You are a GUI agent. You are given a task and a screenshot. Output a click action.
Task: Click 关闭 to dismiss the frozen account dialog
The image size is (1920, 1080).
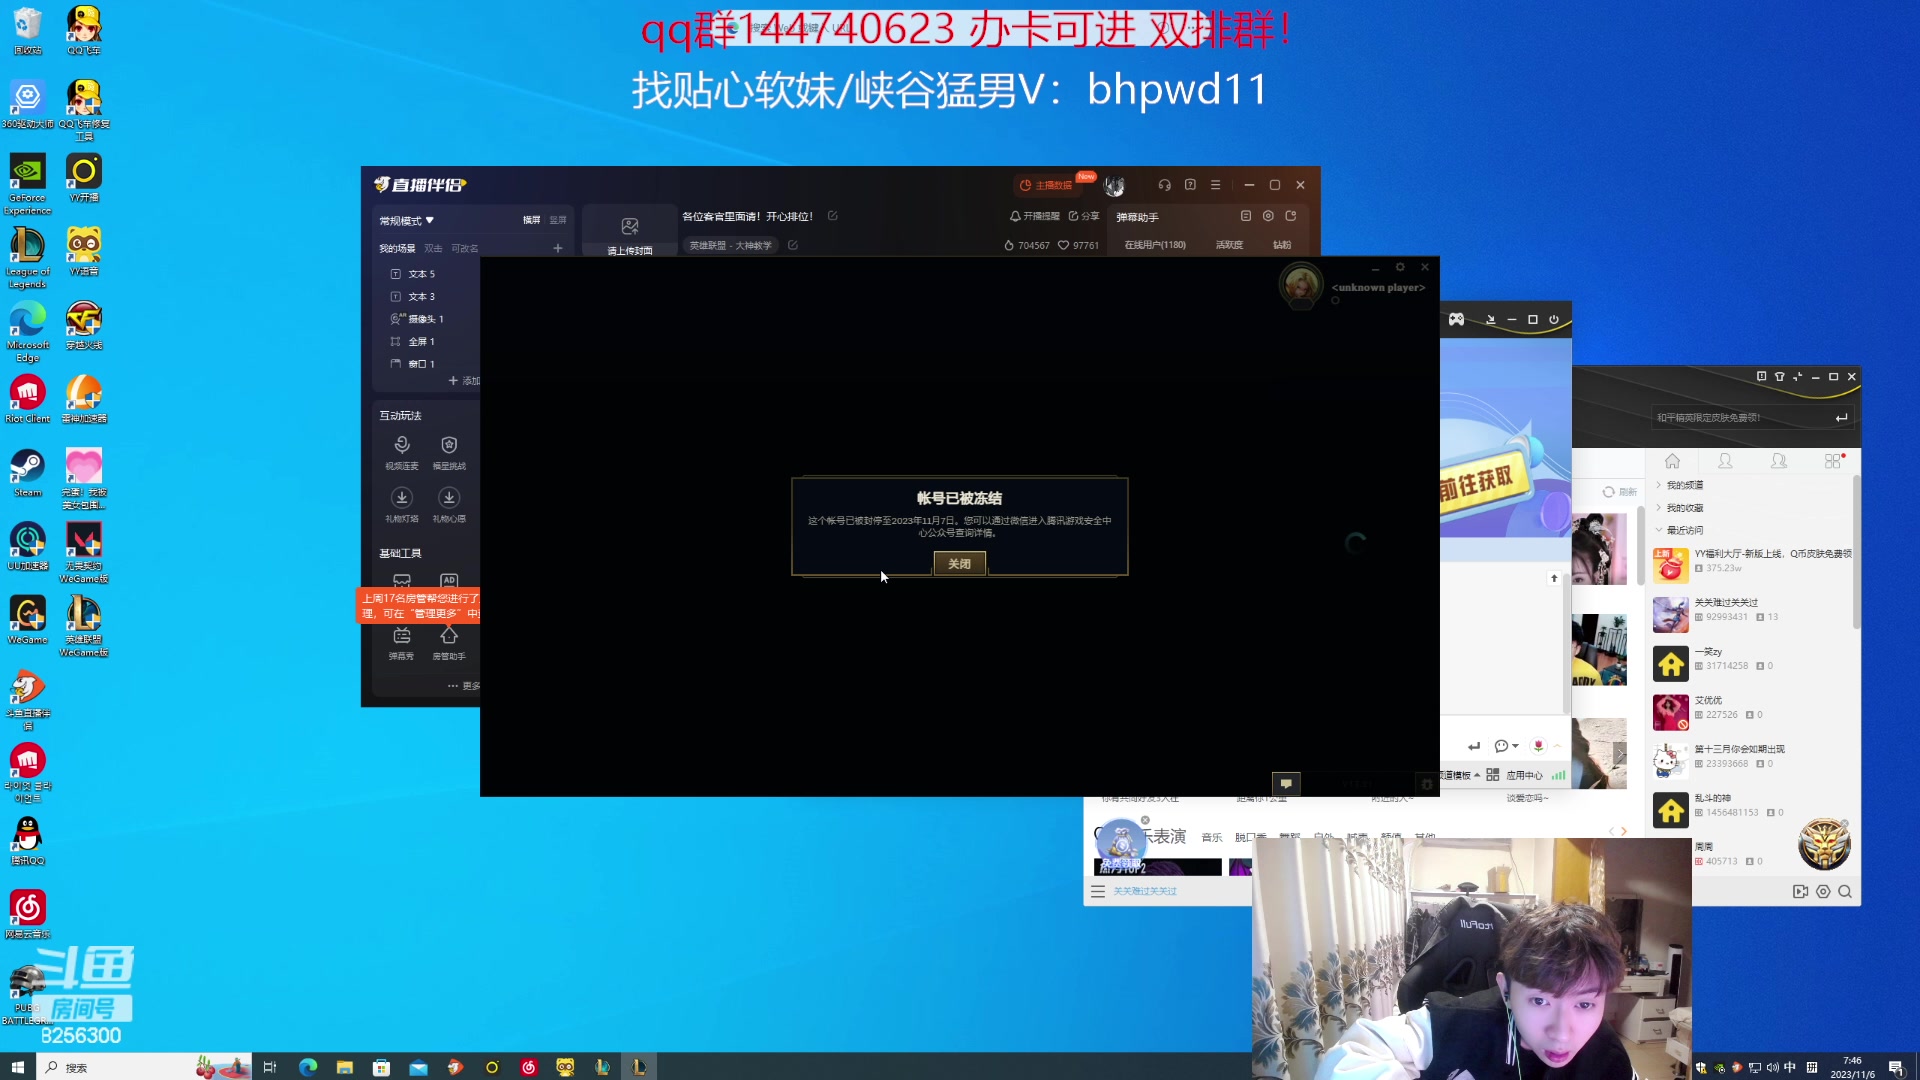[x=958, y=563]
